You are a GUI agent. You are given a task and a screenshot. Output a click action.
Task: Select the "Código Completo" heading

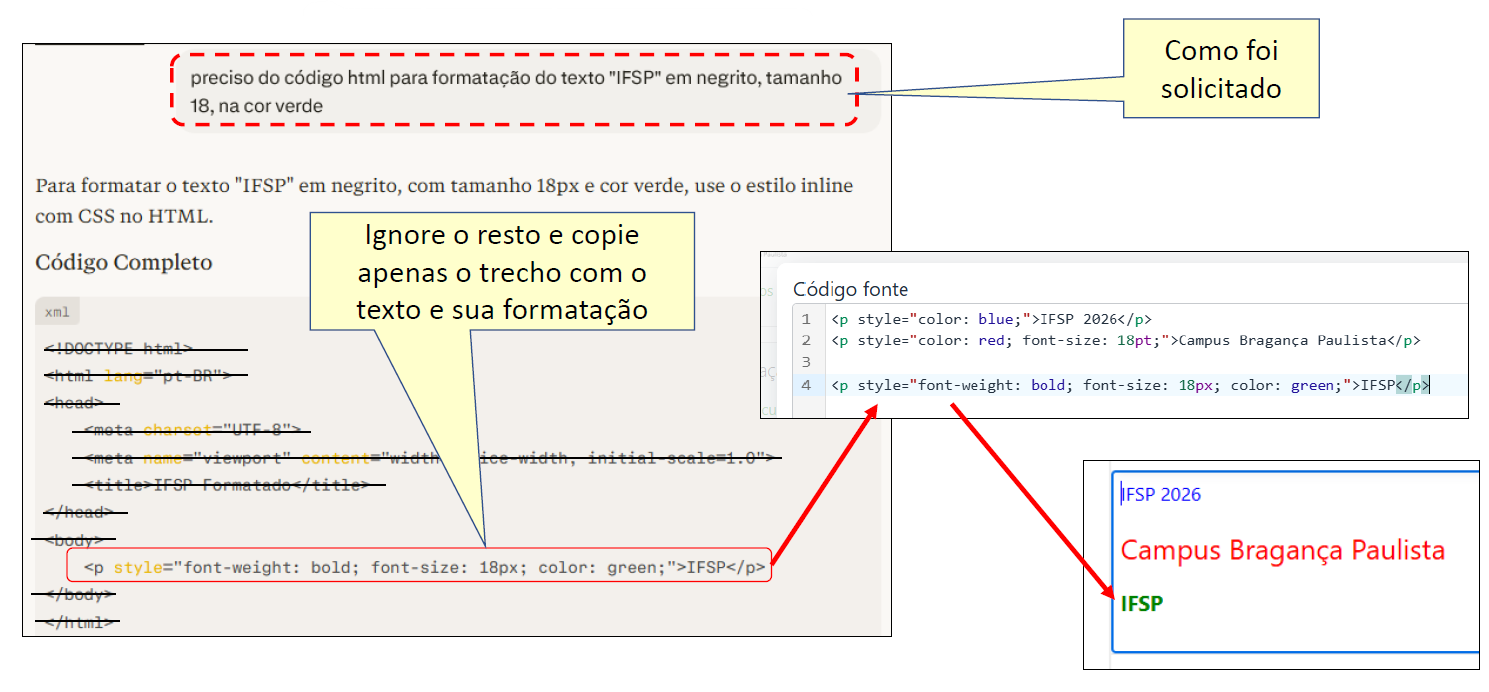(x=124, y=263)
